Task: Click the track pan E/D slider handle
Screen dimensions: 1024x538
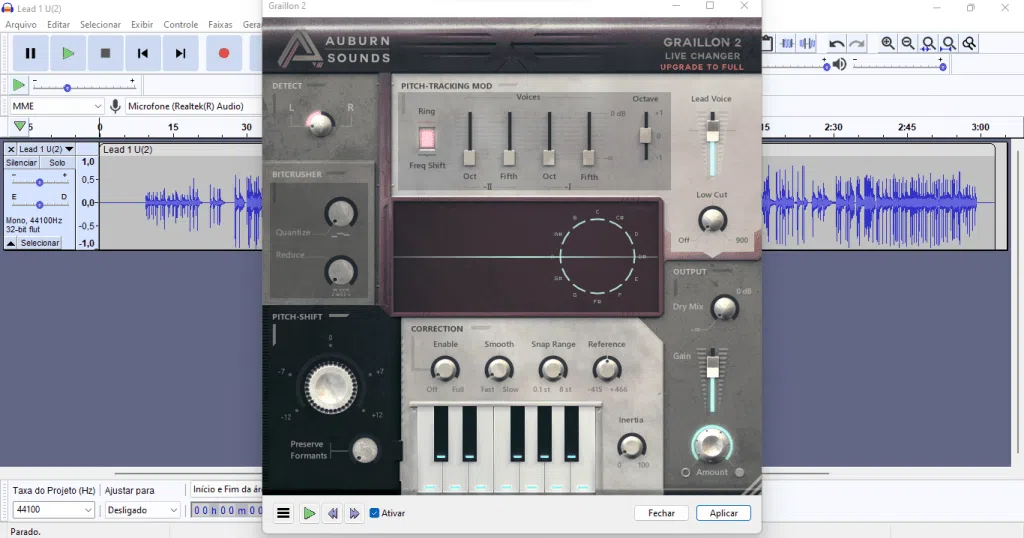Action: click(x=39, y=204)
